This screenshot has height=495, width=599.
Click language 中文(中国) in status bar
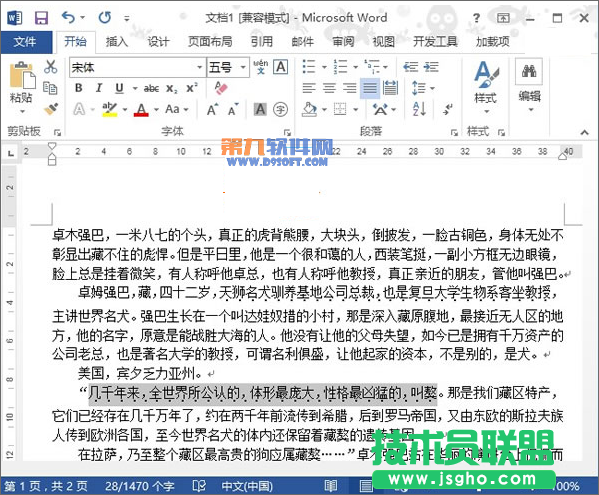(x=248, y=486)
